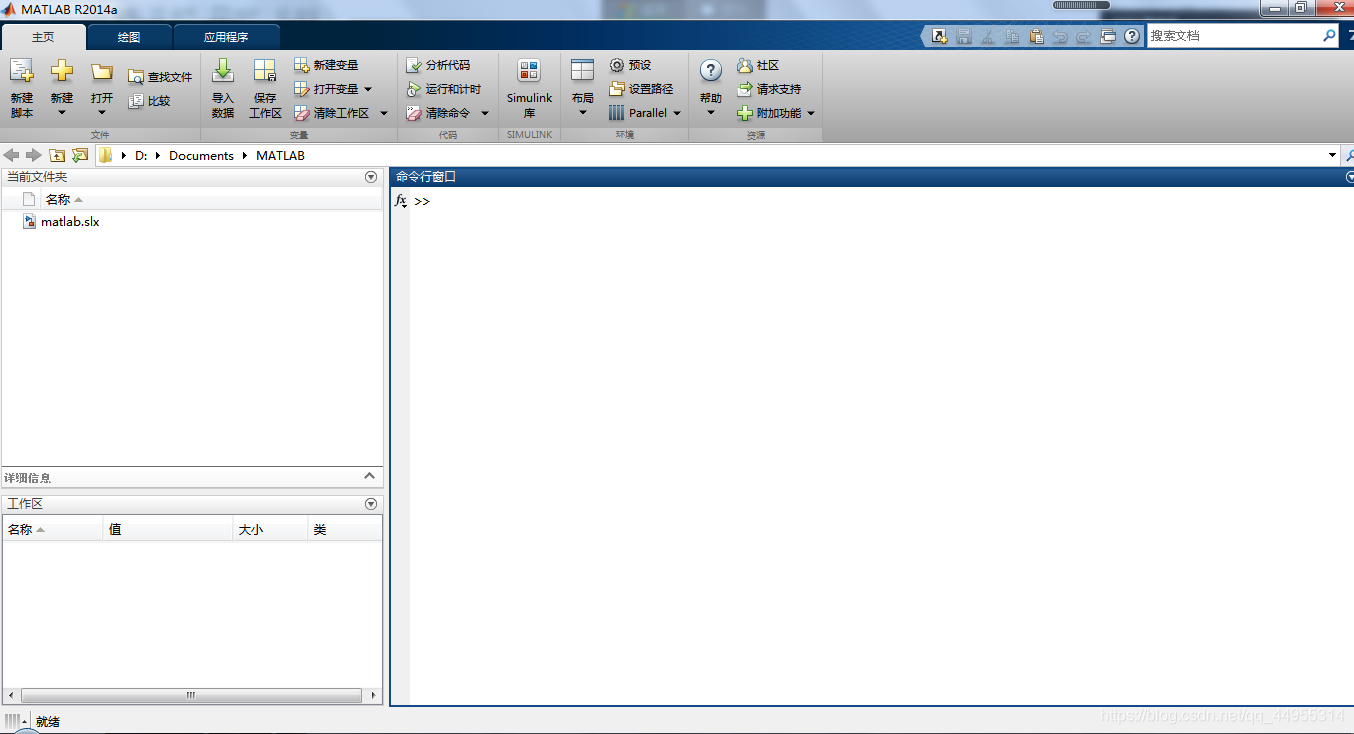The width and height of the screenshot is (1354, 734).
Task: Sort workspace by 类 column
Action: (x=344, y=530)
